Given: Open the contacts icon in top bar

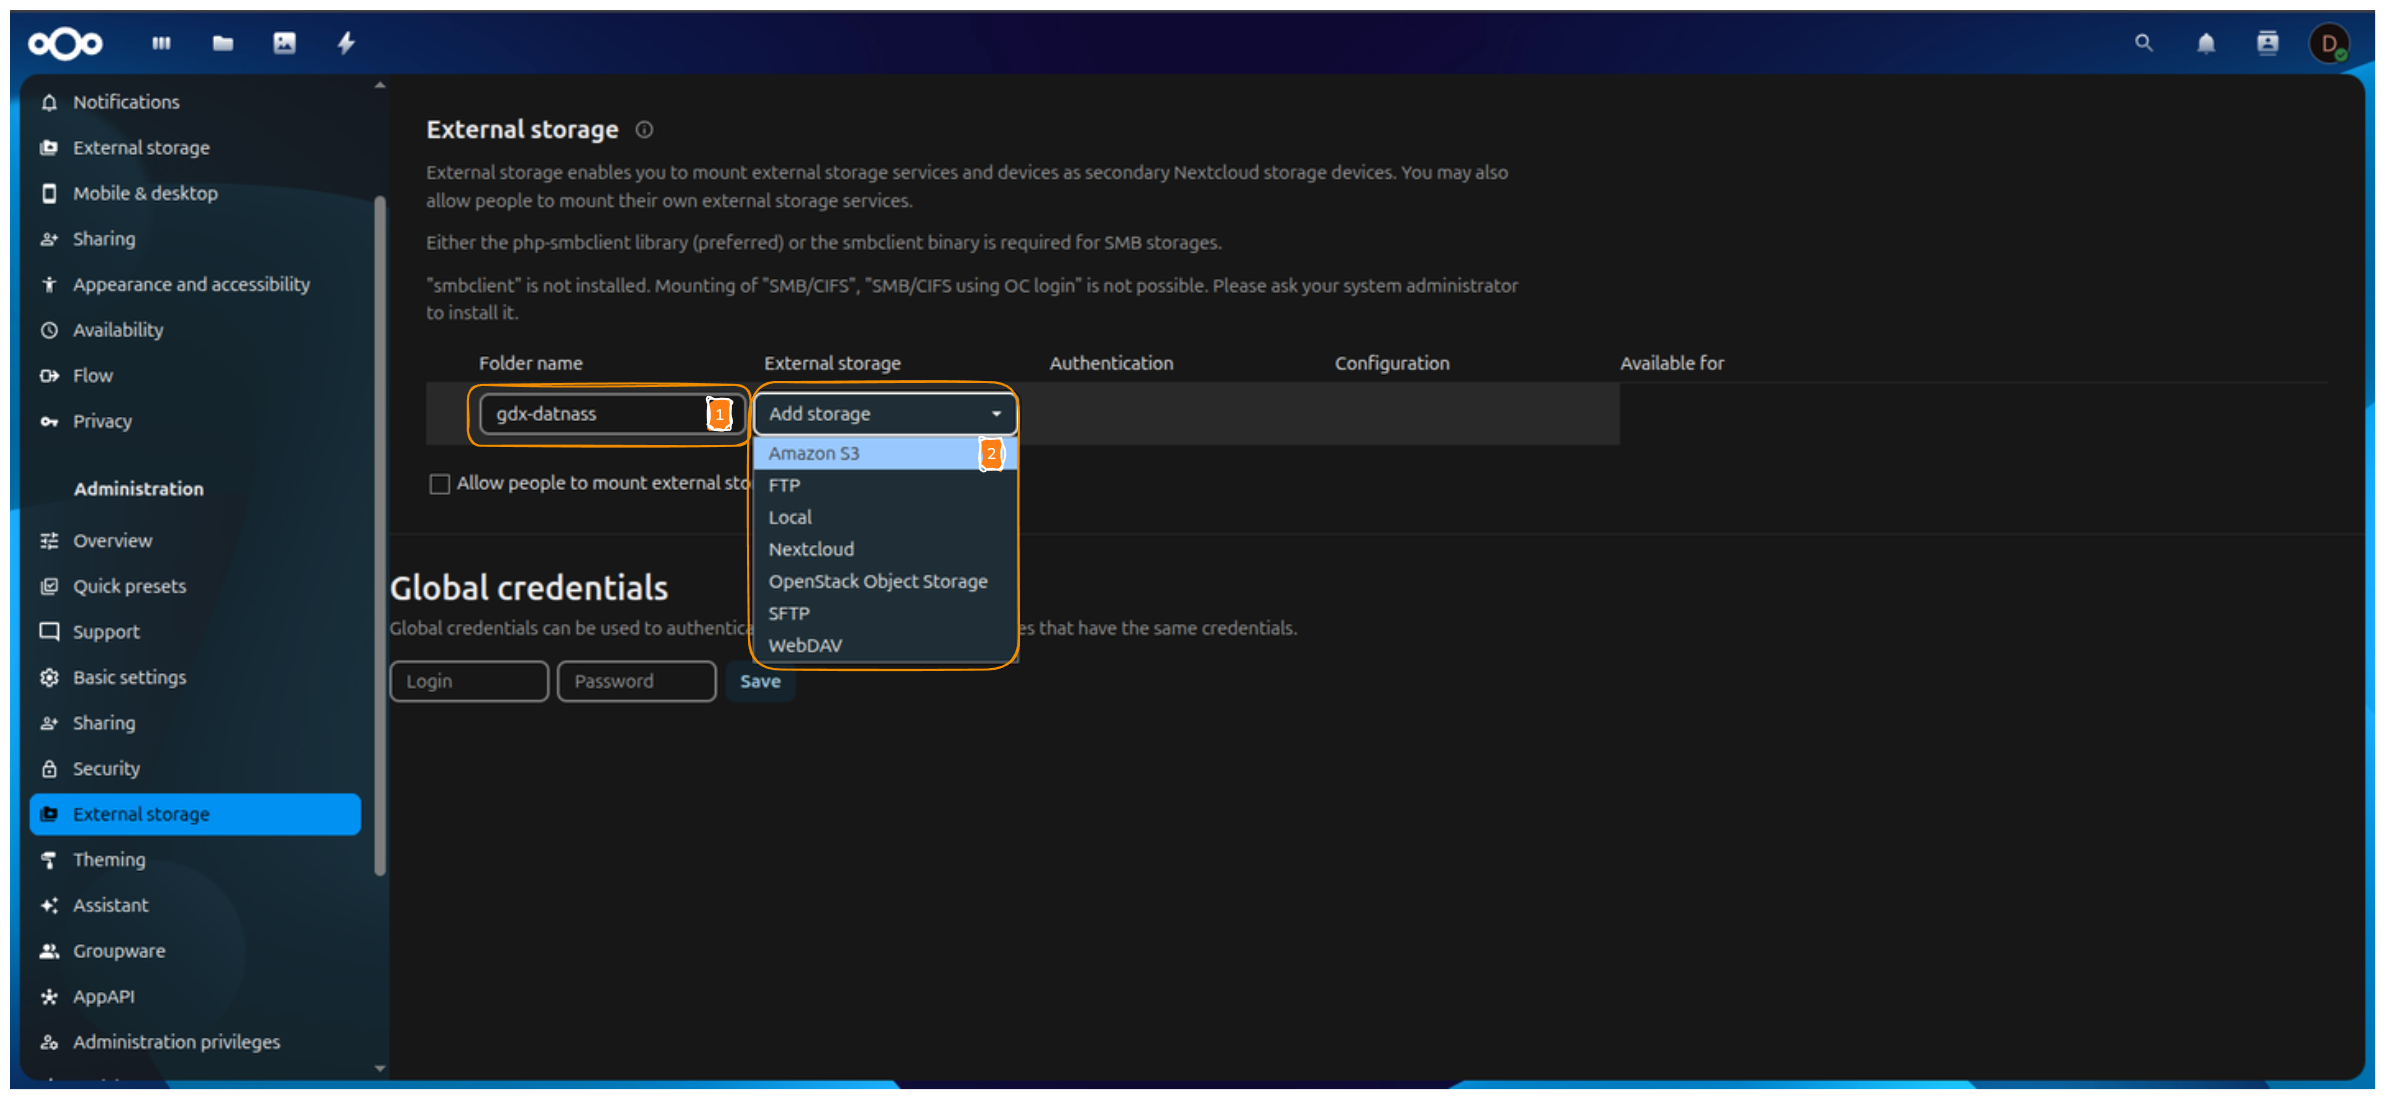Looking at the screenshot, I should click(x=2267, y=43).
